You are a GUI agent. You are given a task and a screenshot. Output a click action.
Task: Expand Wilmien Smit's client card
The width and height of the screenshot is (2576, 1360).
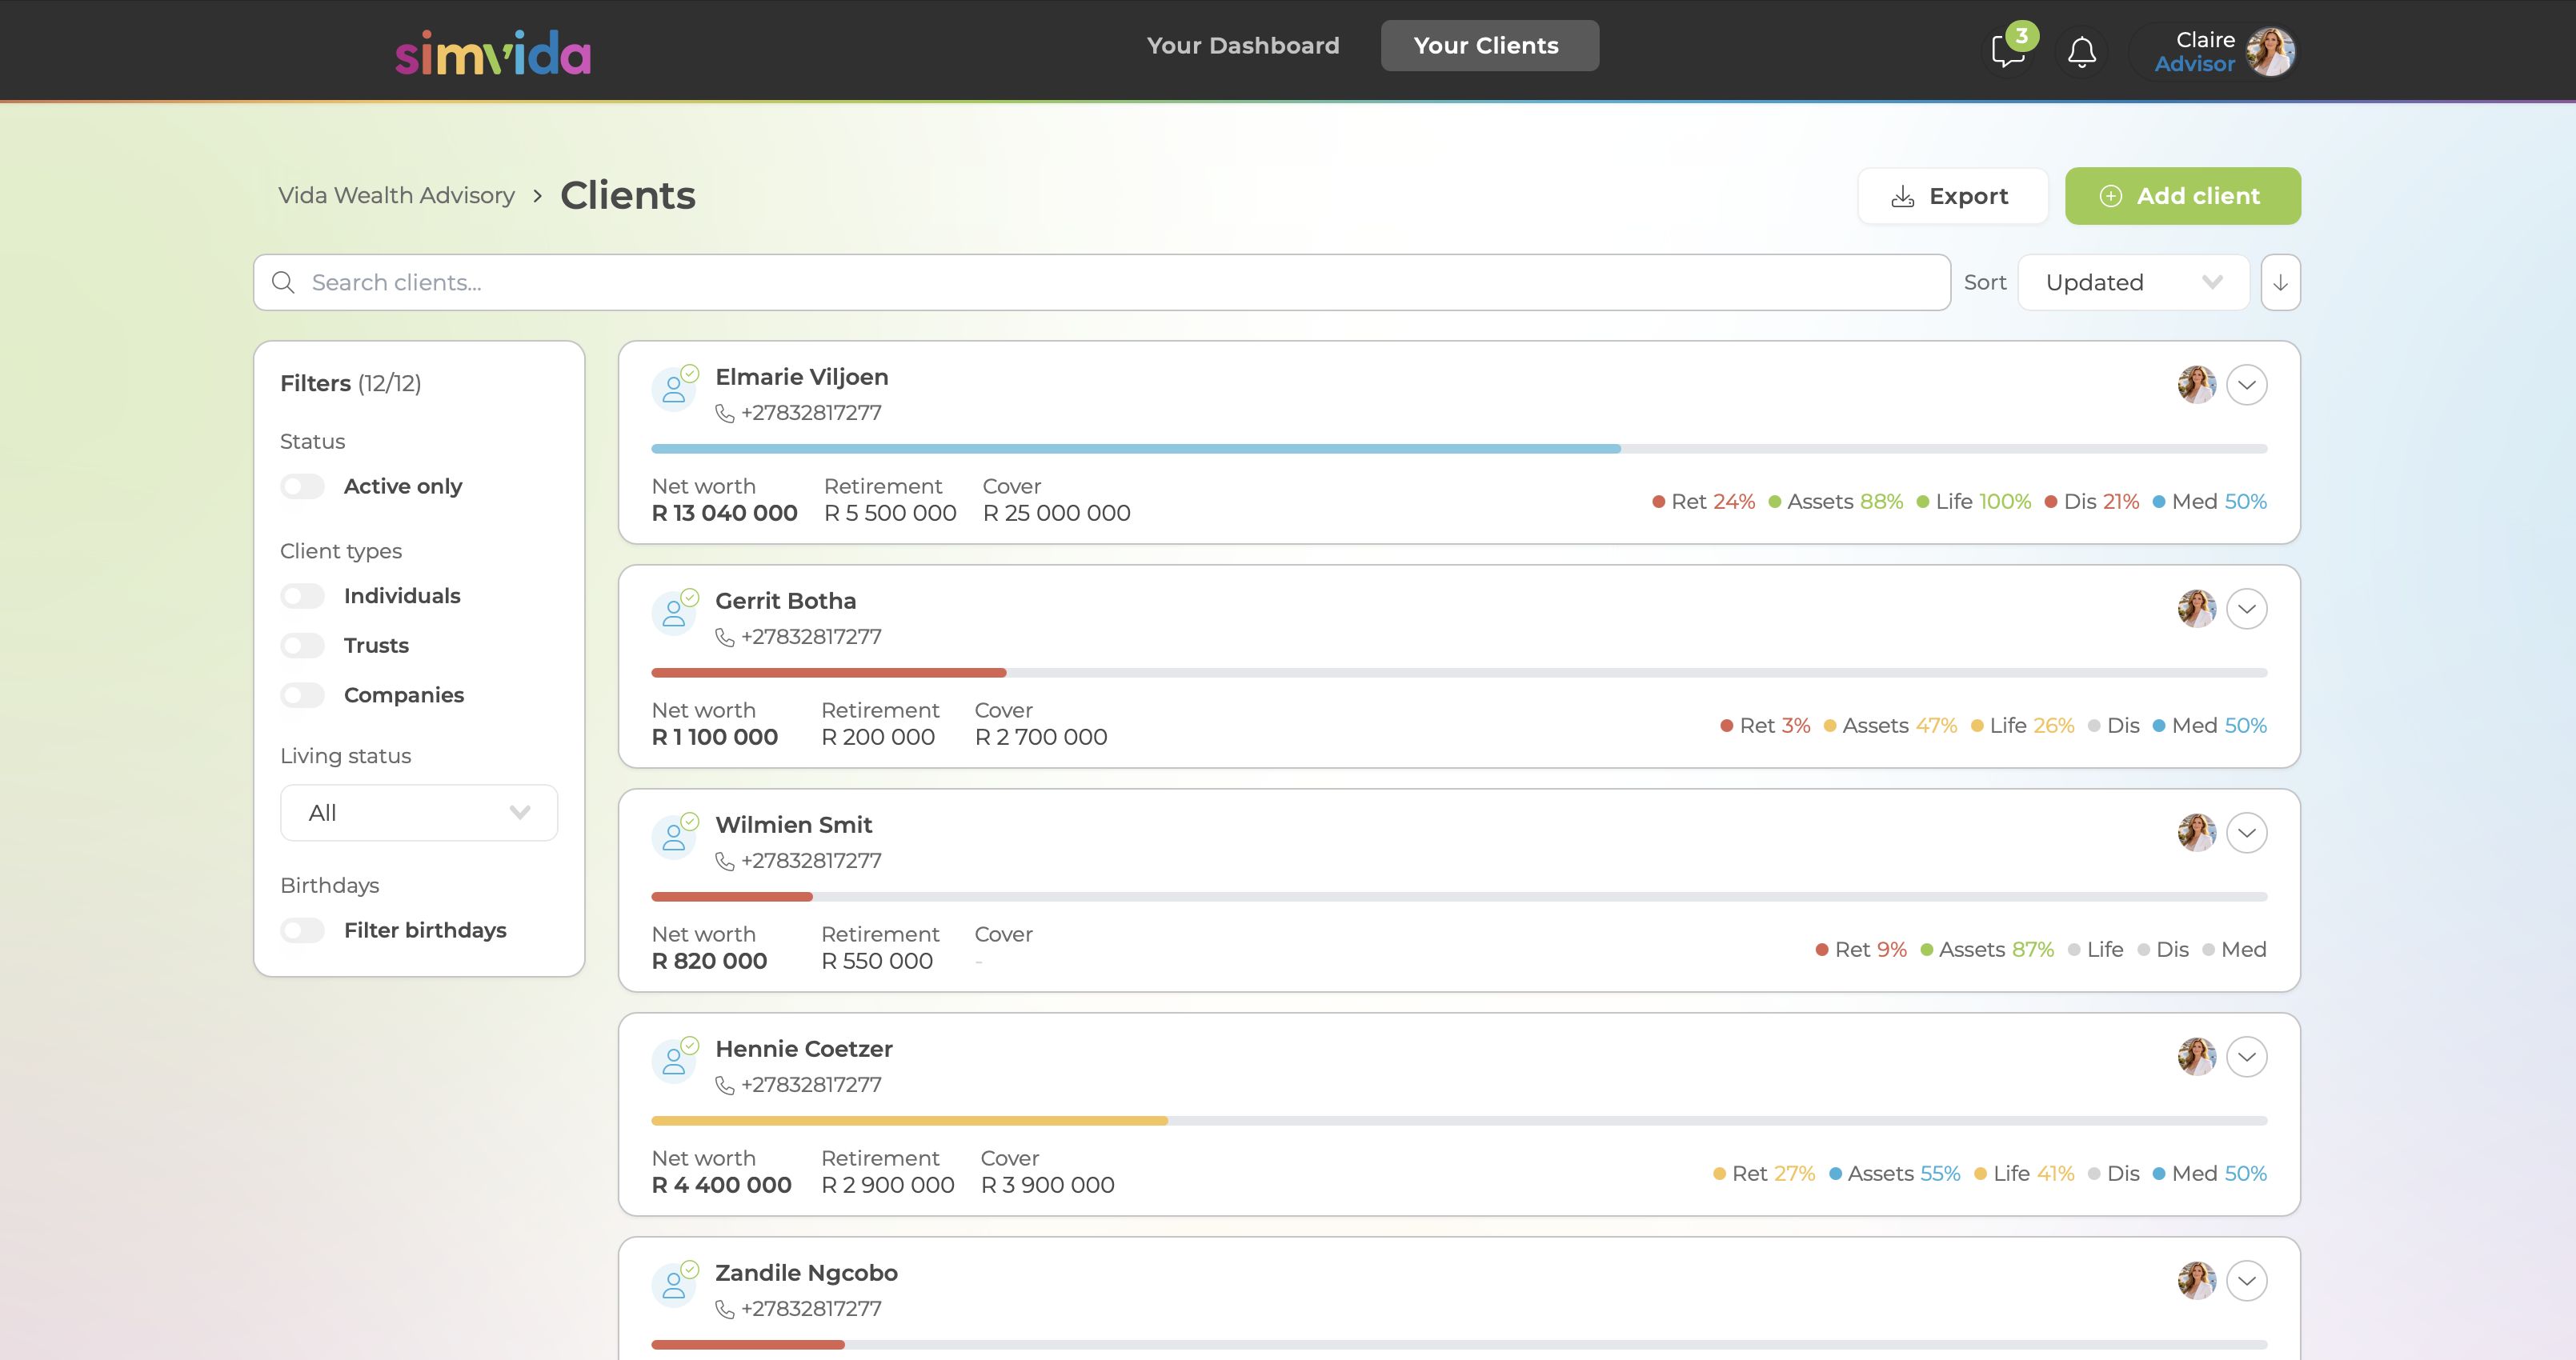point(2247,833)
